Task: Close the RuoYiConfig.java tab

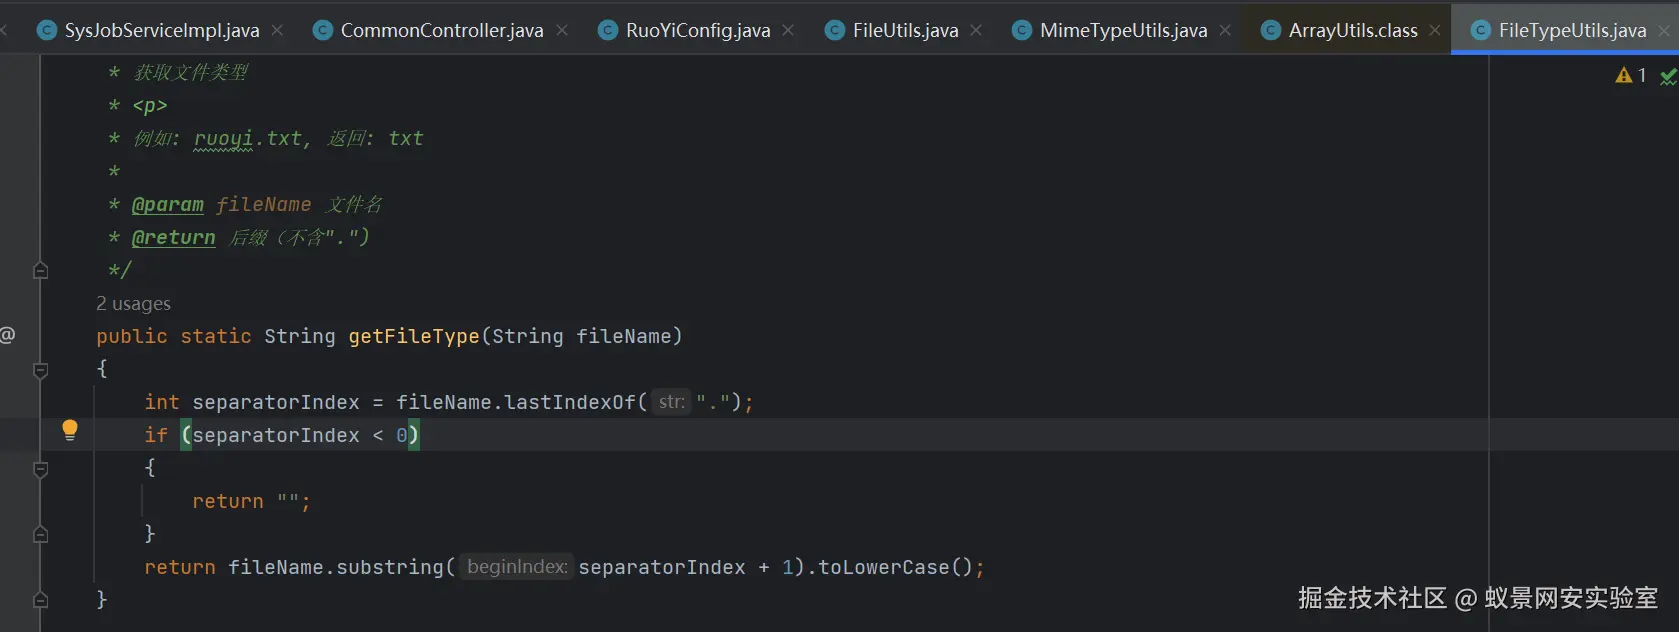Action: click(788, 31)
